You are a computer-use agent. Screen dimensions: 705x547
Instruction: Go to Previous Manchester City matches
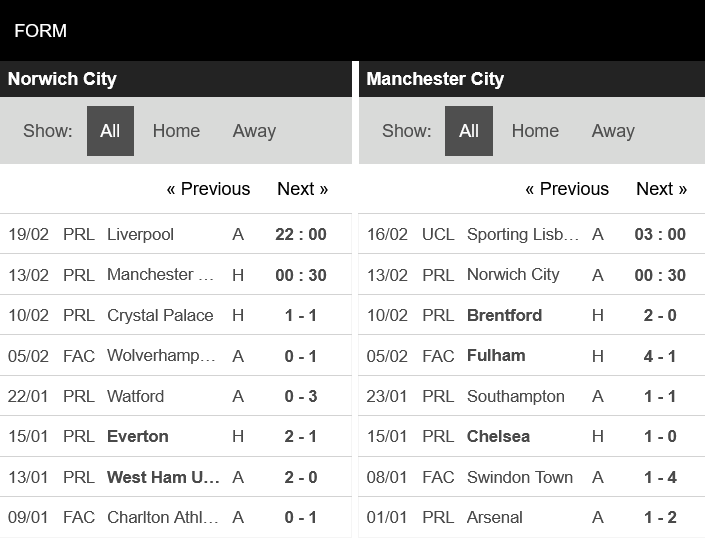567,189
